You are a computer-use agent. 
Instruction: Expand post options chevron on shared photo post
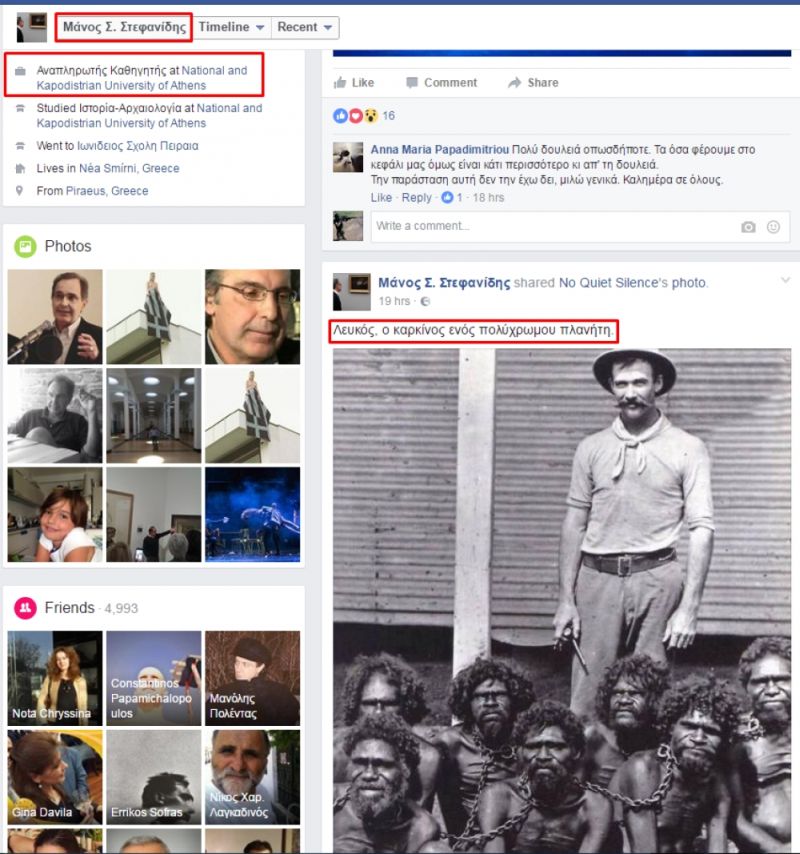784,281
